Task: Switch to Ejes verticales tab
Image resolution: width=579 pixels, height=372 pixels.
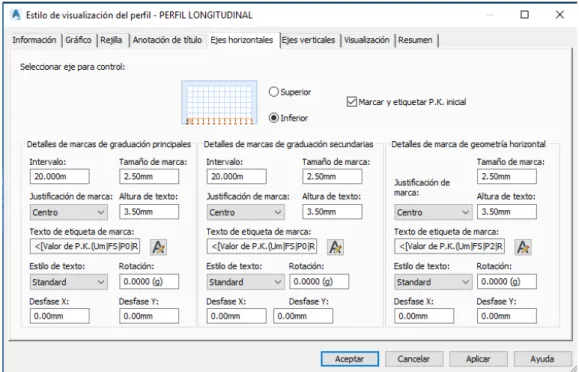Action: point(309,40)
